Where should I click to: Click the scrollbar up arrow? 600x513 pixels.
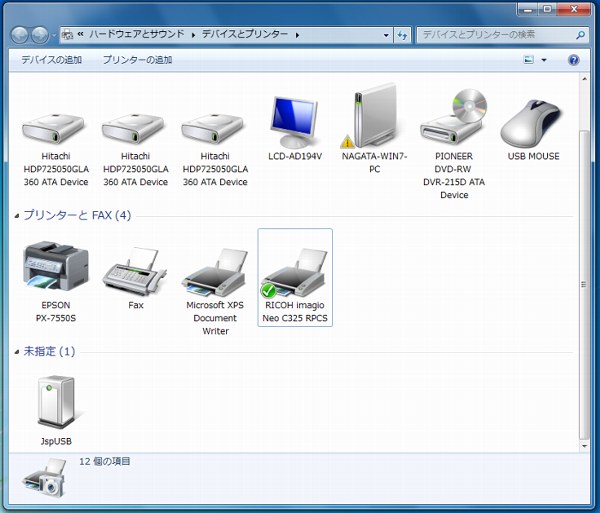click(x=584, y=79)
